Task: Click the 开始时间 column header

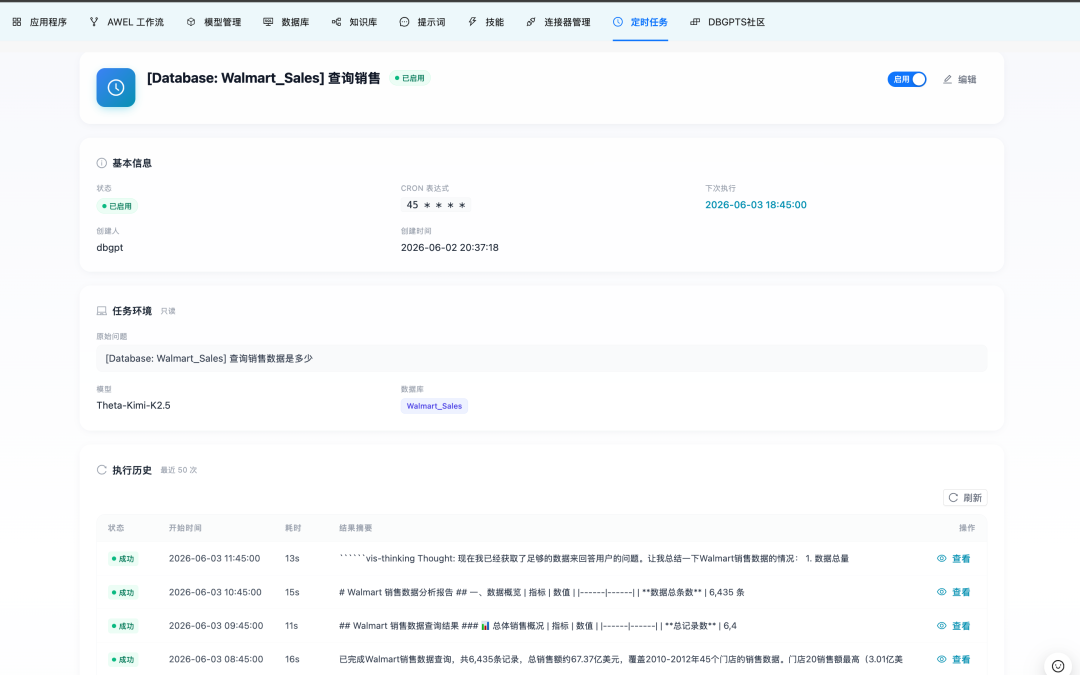Action: click(x=185, y=528)
